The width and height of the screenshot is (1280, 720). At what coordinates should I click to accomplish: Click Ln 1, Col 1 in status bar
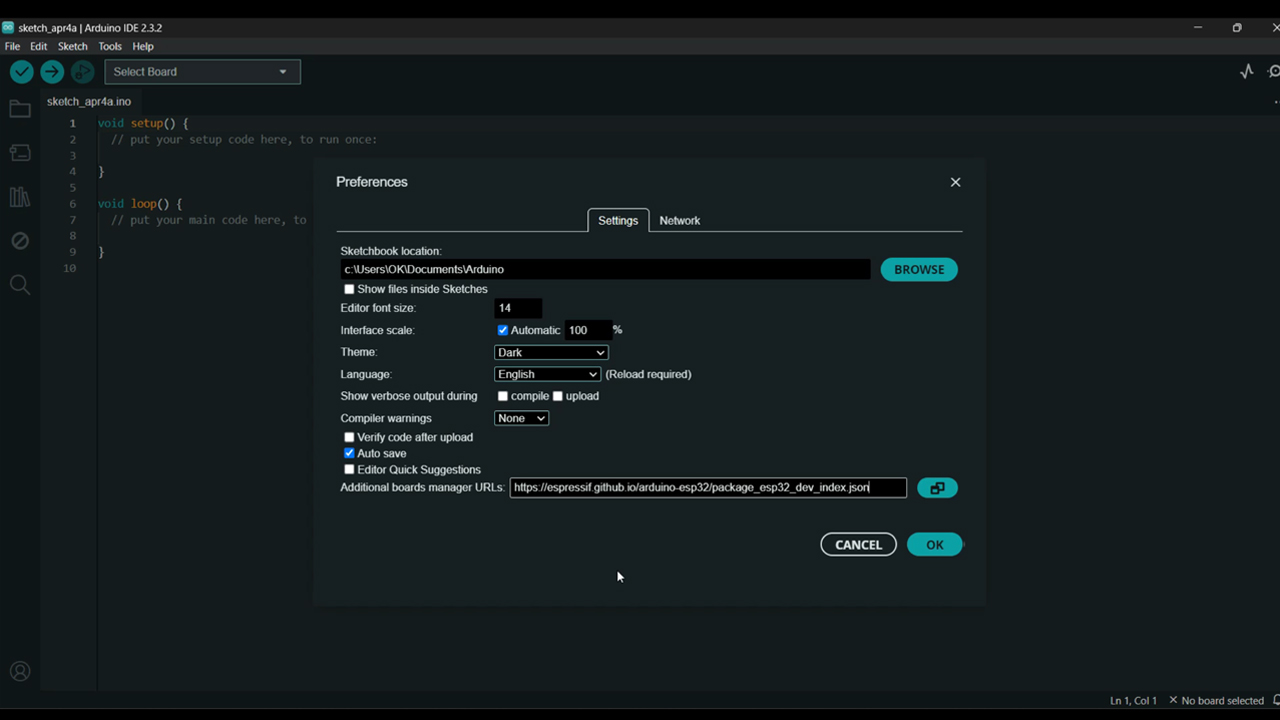(x=1133, y=701)
